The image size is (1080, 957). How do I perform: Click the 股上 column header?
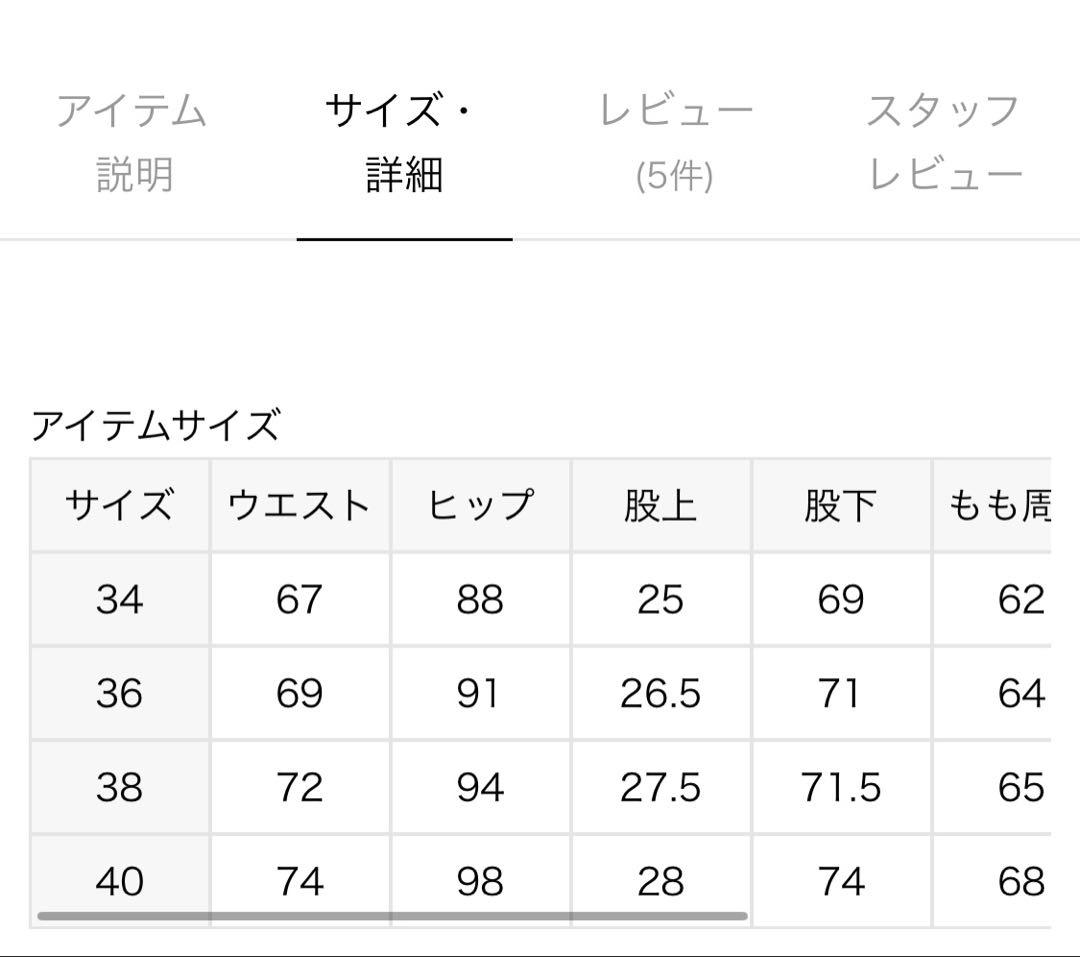coord(660,505)
